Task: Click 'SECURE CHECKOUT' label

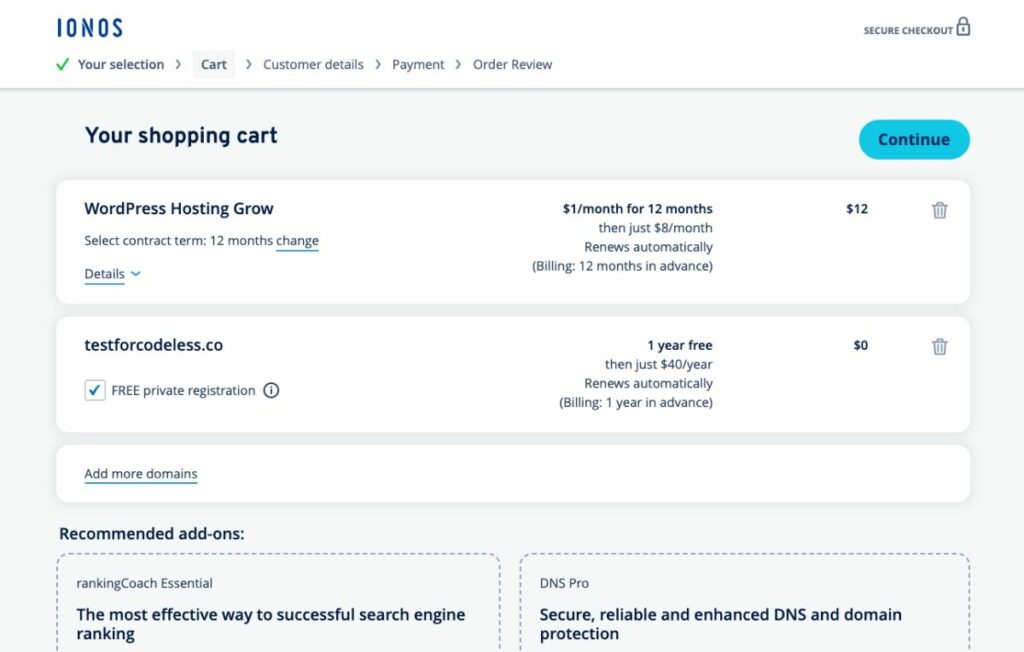Action: coord(908,31)
